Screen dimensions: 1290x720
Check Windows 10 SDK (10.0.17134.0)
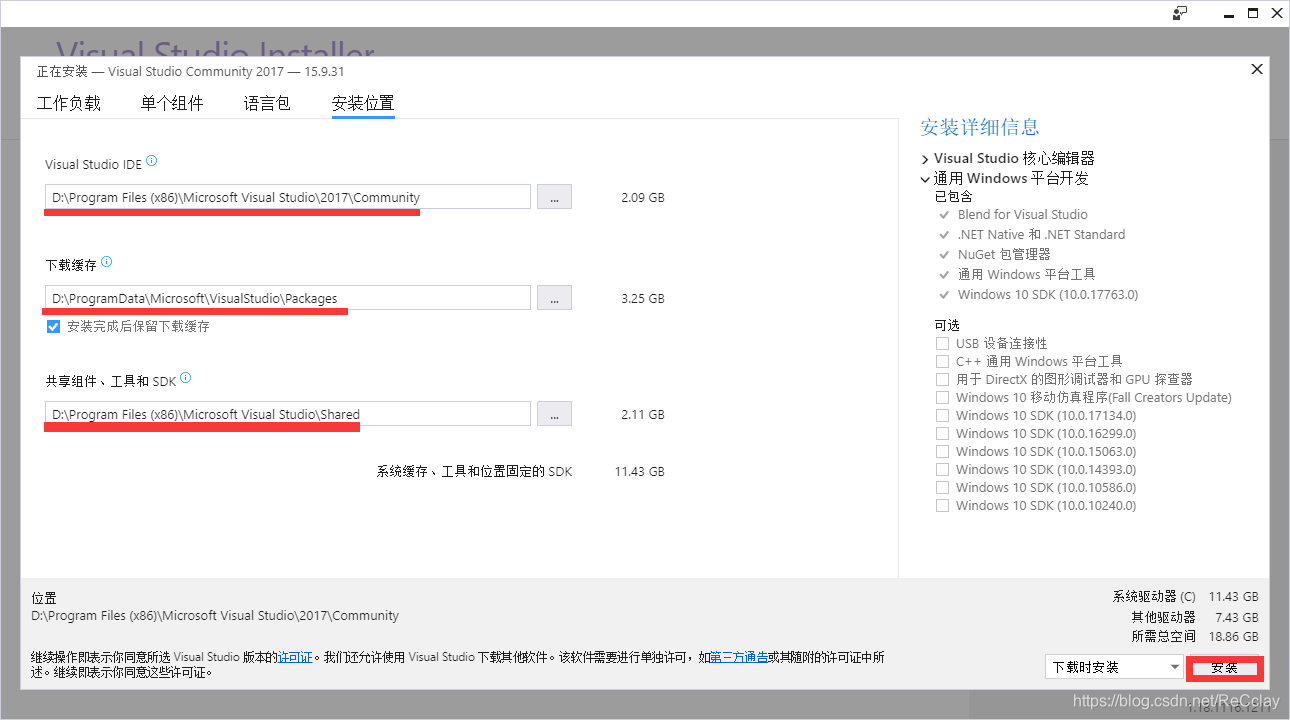(x=942, y=415)
